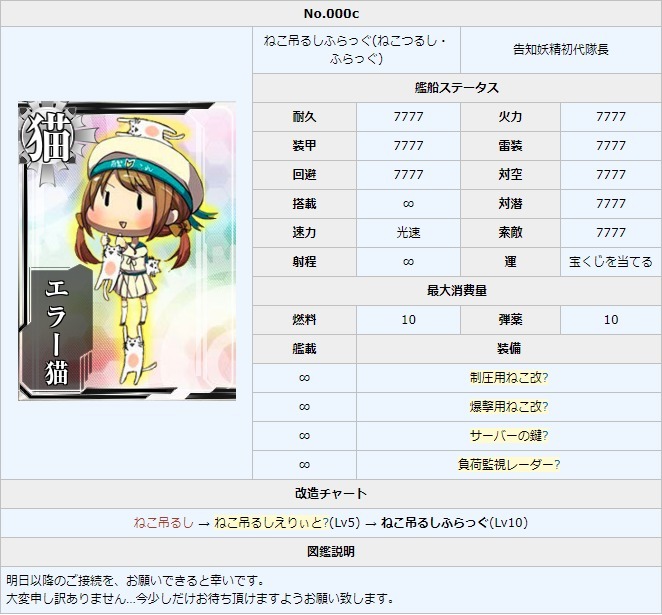The width and height of the screenshot is (662, 615).
Task: Click the 対潜 value 7777
Action: 610,203
